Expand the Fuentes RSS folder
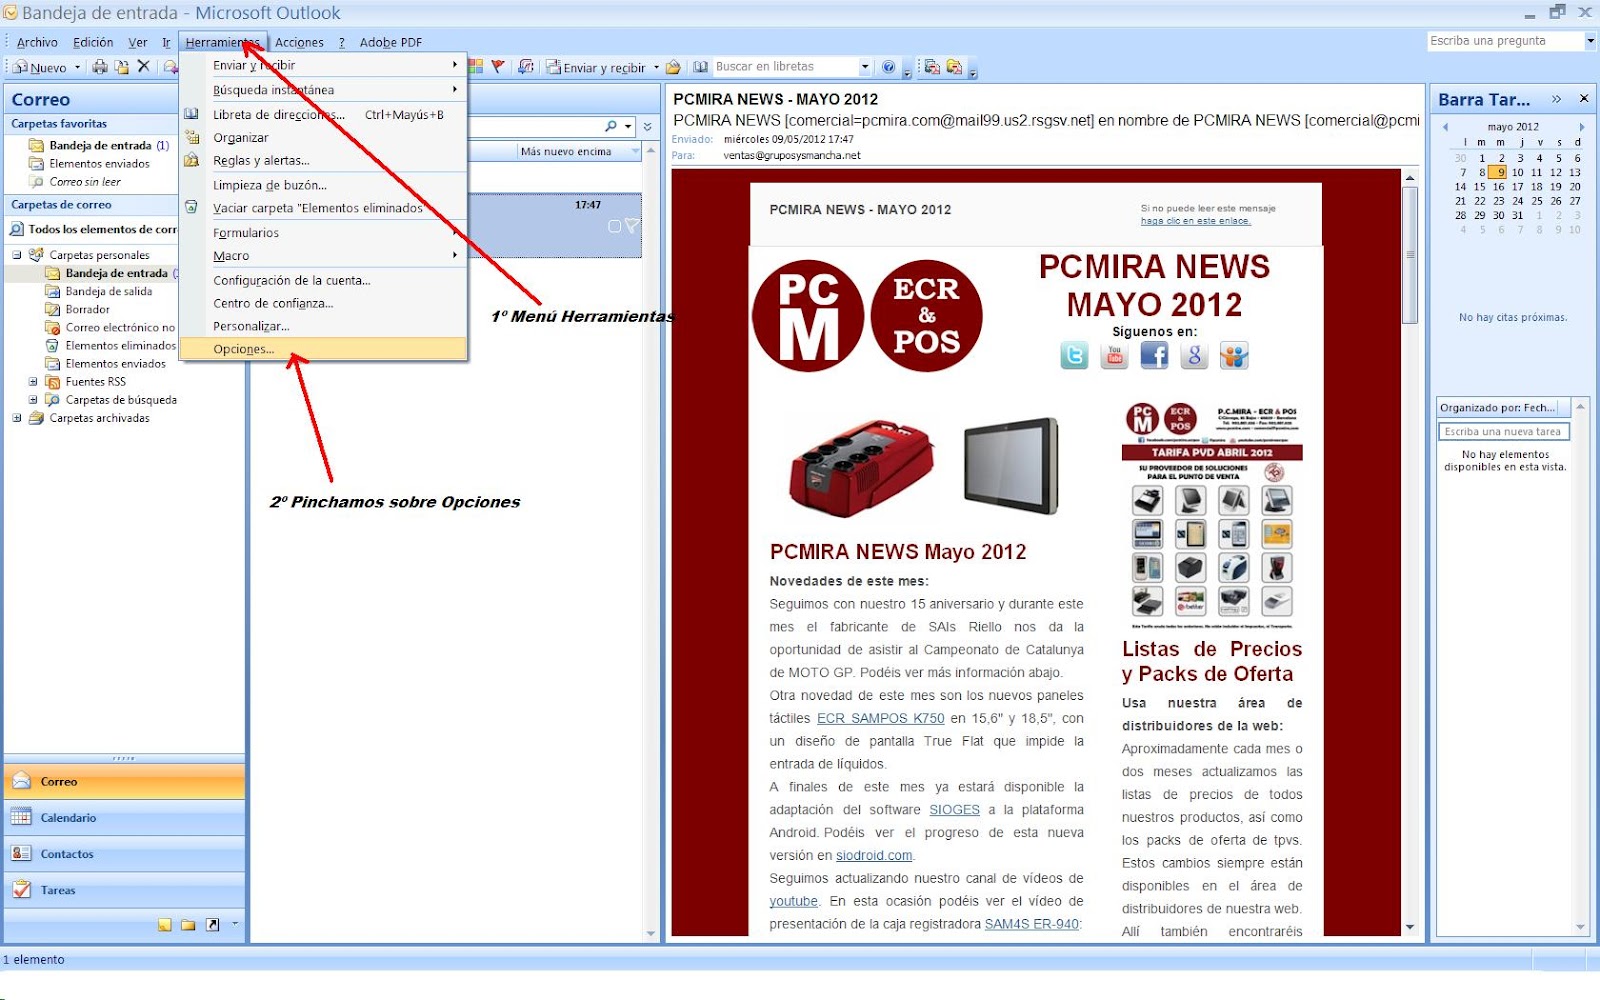The image size is (1600, 1000). (x=33, y=382)
